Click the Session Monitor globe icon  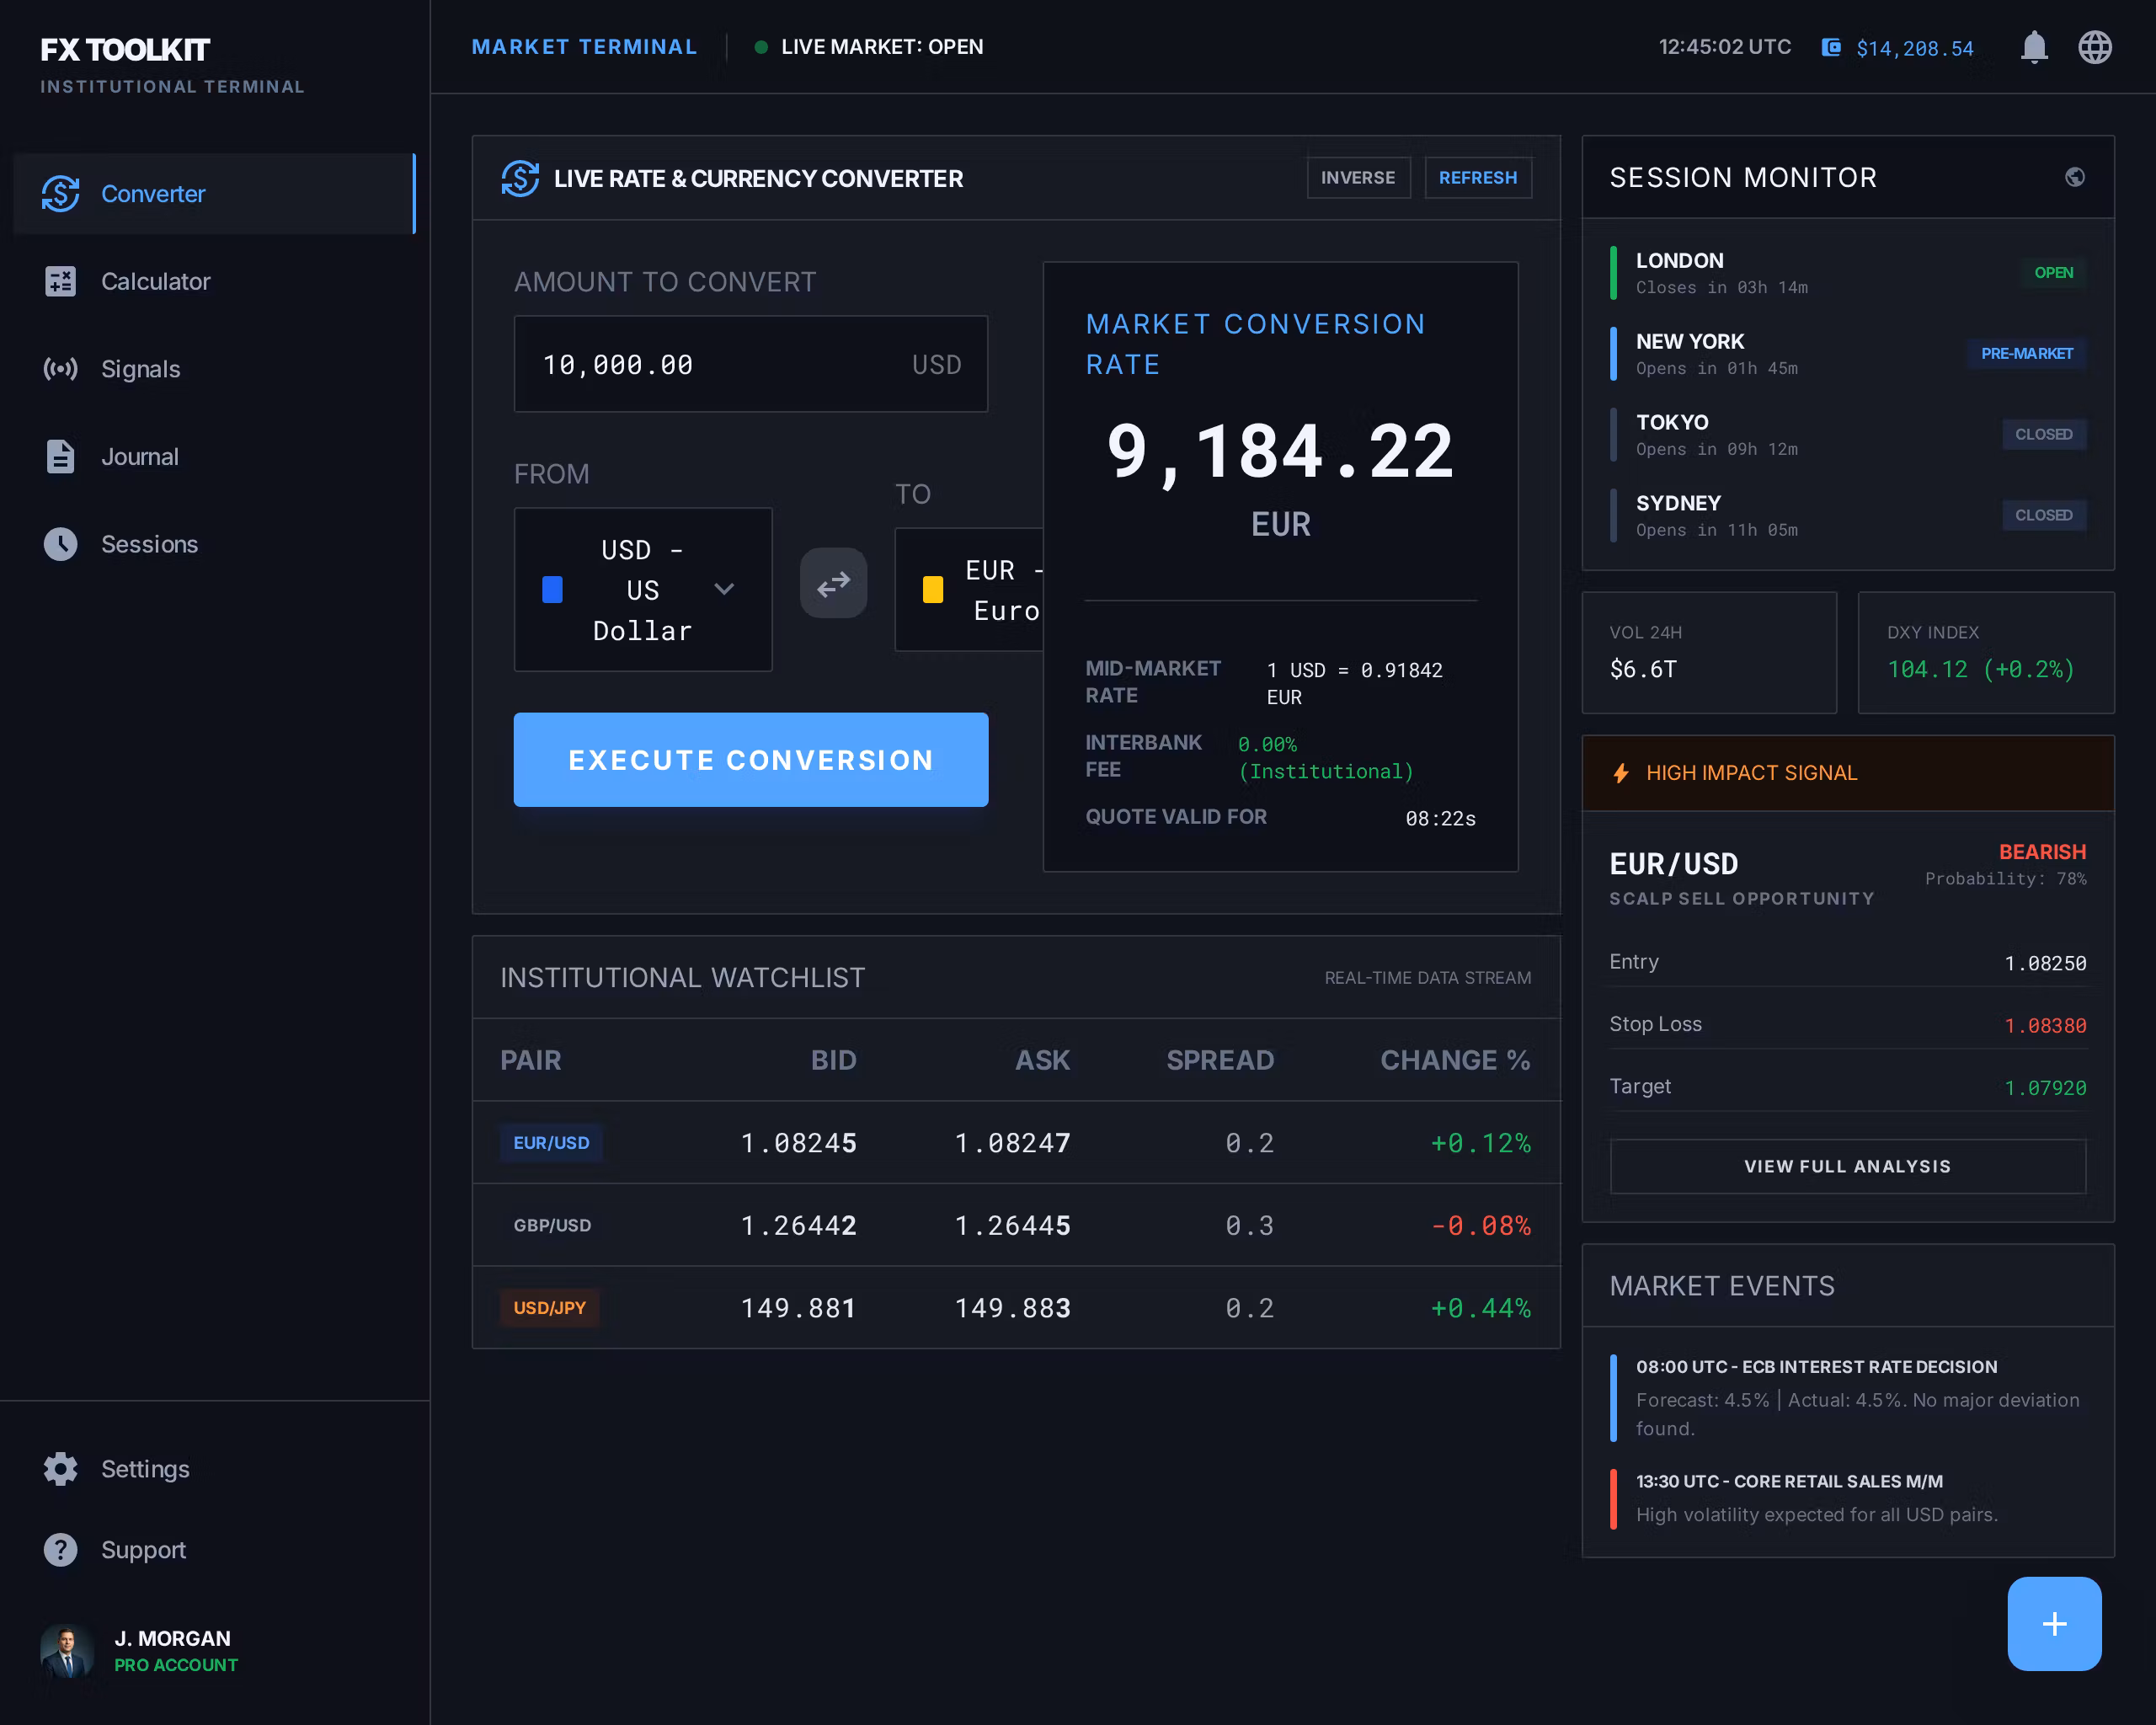coord(2075,177)
